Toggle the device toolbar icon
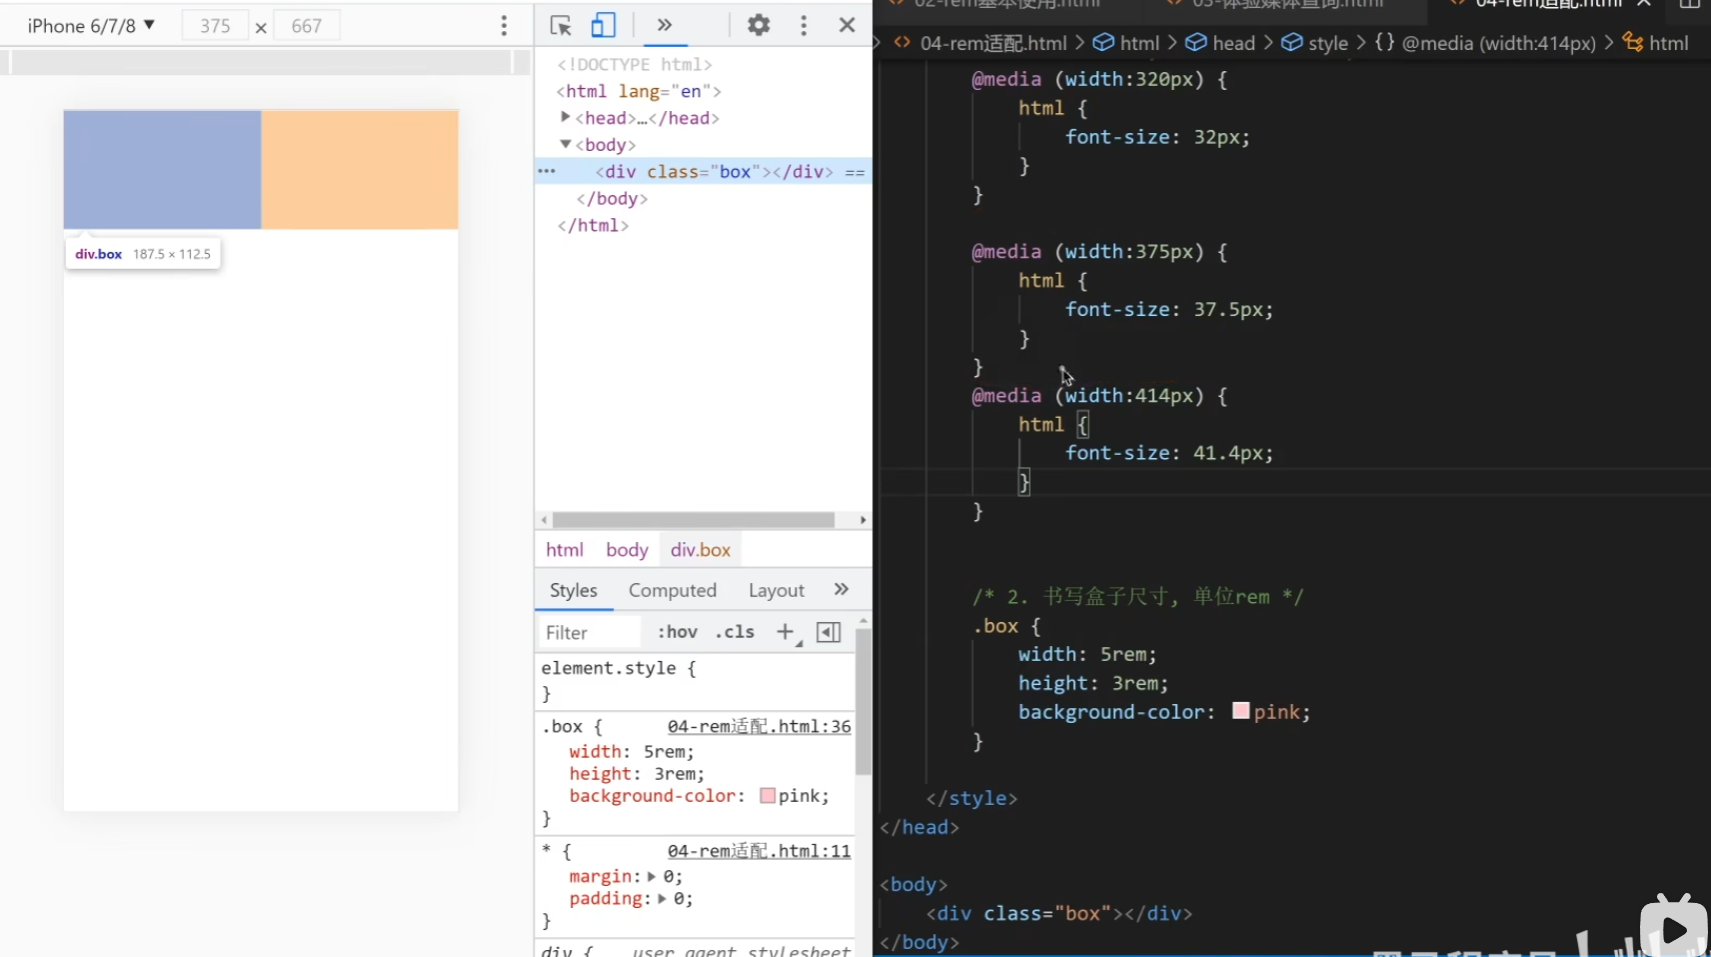Image resolution: width=1711 pixels, height=957 pixels. 603,26
